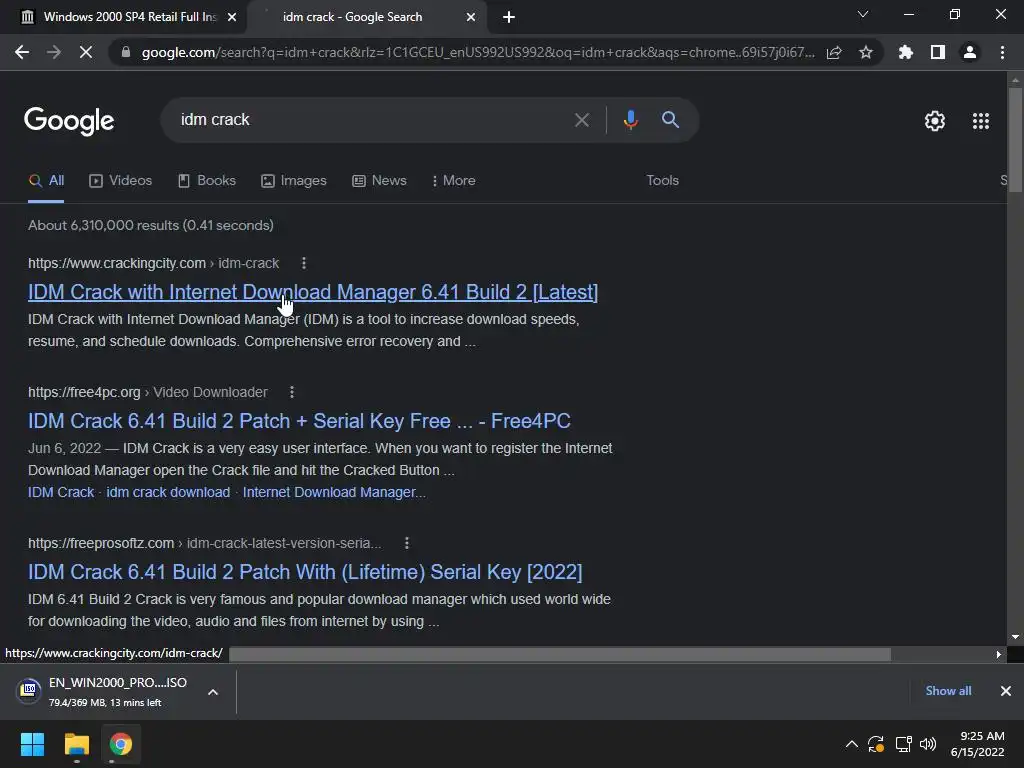Open the Windows Start menu
This screenshot has width=1024, height=768.
click(x=32, y=744)
